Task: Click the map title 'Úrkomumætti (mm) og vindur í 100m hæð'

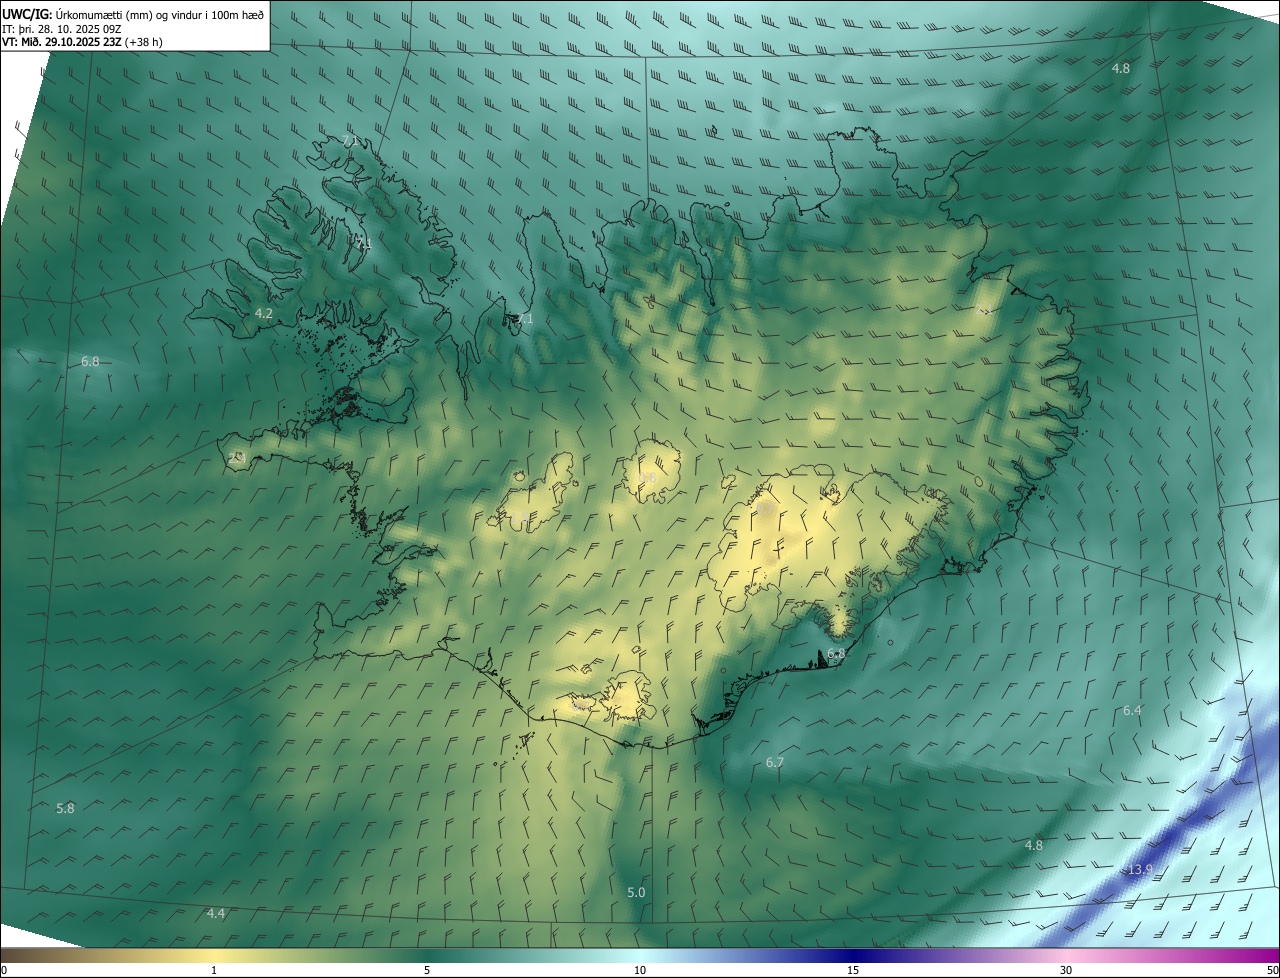Action: [159, 14]
